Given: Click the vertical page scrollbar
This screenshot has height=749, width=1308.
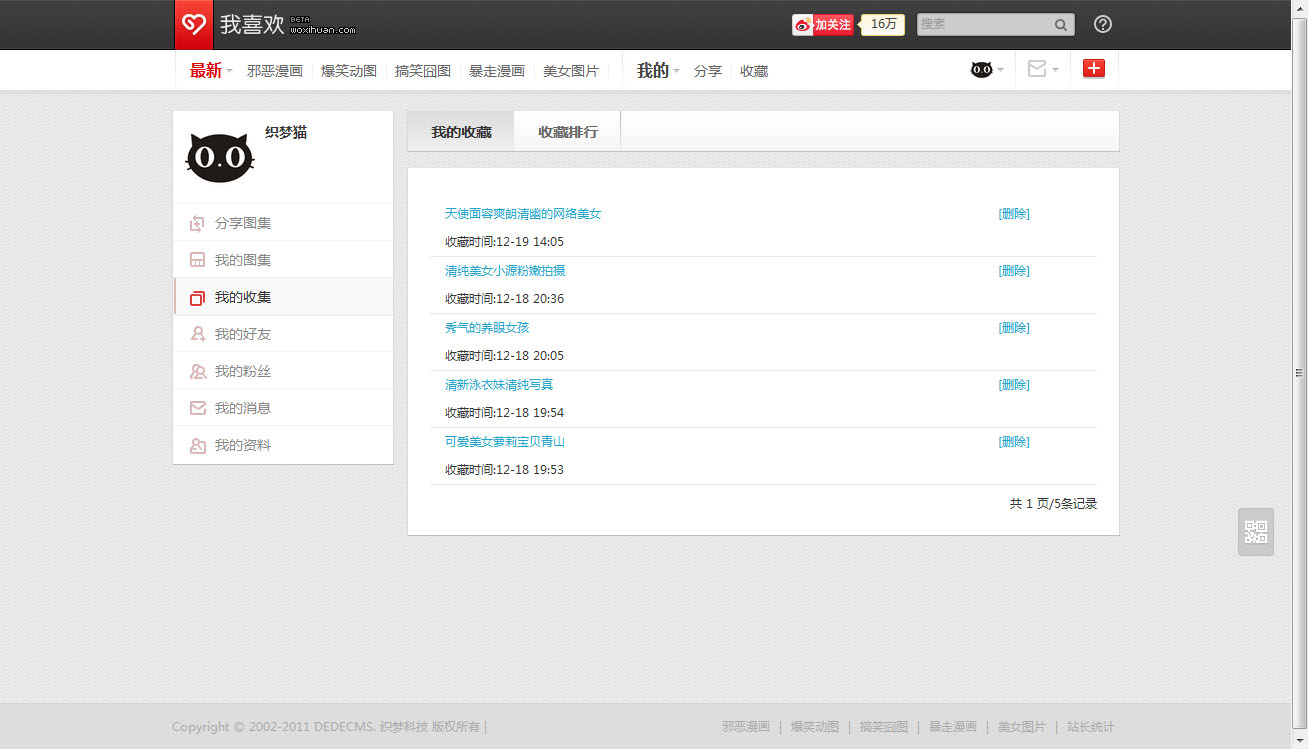Looking at the screenshot, I should (1299, 372).
